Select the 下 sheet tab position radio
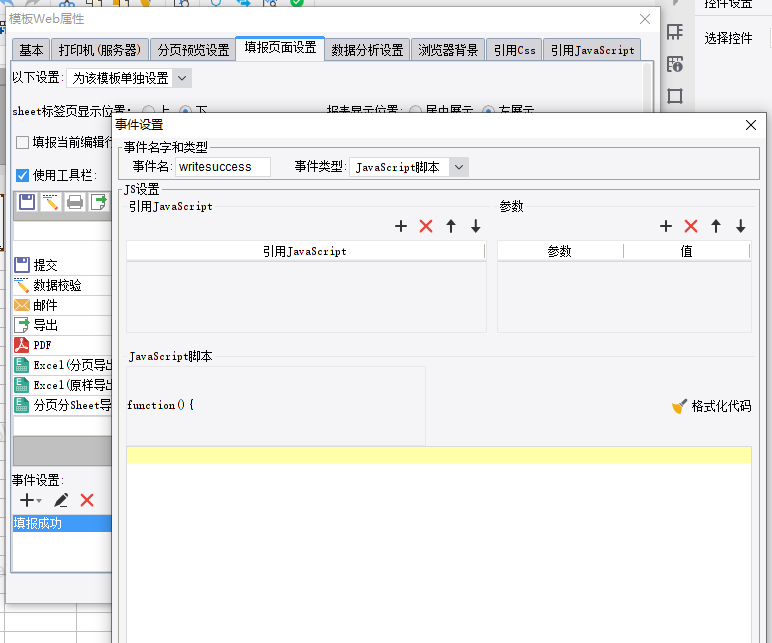This screenshot has height=643, width=772. tap(185, 110)
